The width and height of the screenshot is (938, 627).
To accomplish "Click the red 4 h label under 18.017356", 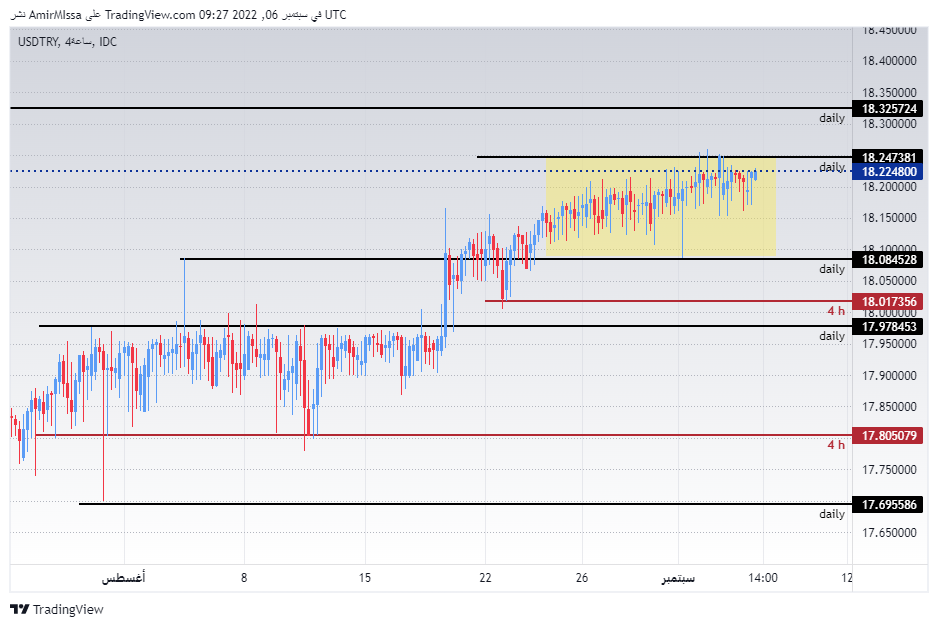I will (836, 311).
